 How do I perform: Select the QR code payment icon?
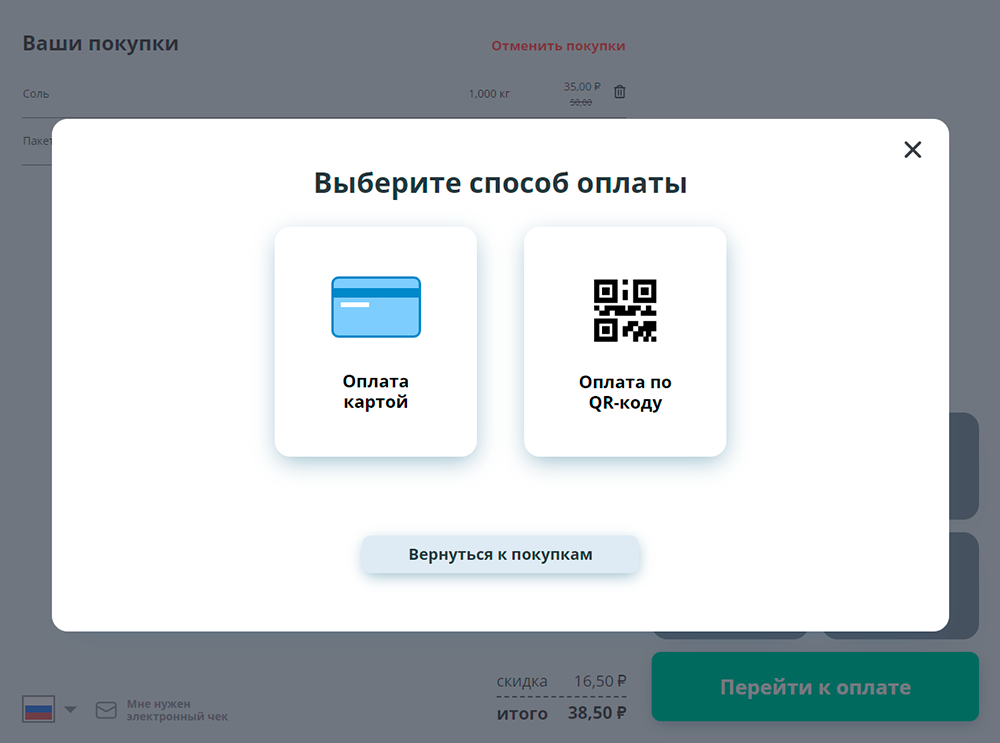(625, 310)
